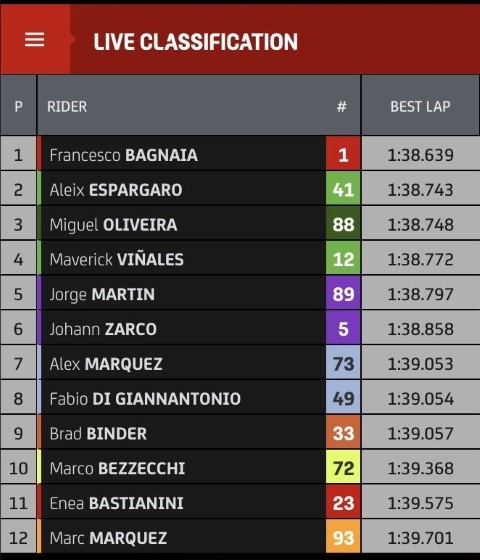
Task: Click dark green number 88 badge
Action: click(343, 223)
